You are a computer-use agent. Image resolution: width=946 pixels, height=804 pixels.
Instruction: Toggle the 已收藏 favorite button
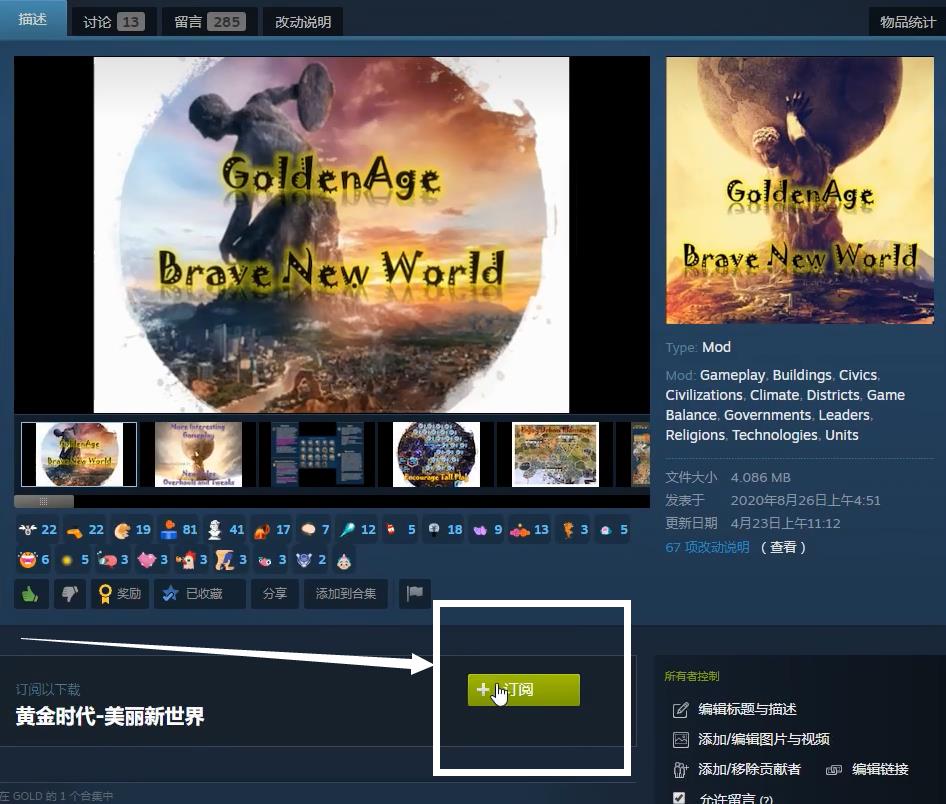[200, 594]
